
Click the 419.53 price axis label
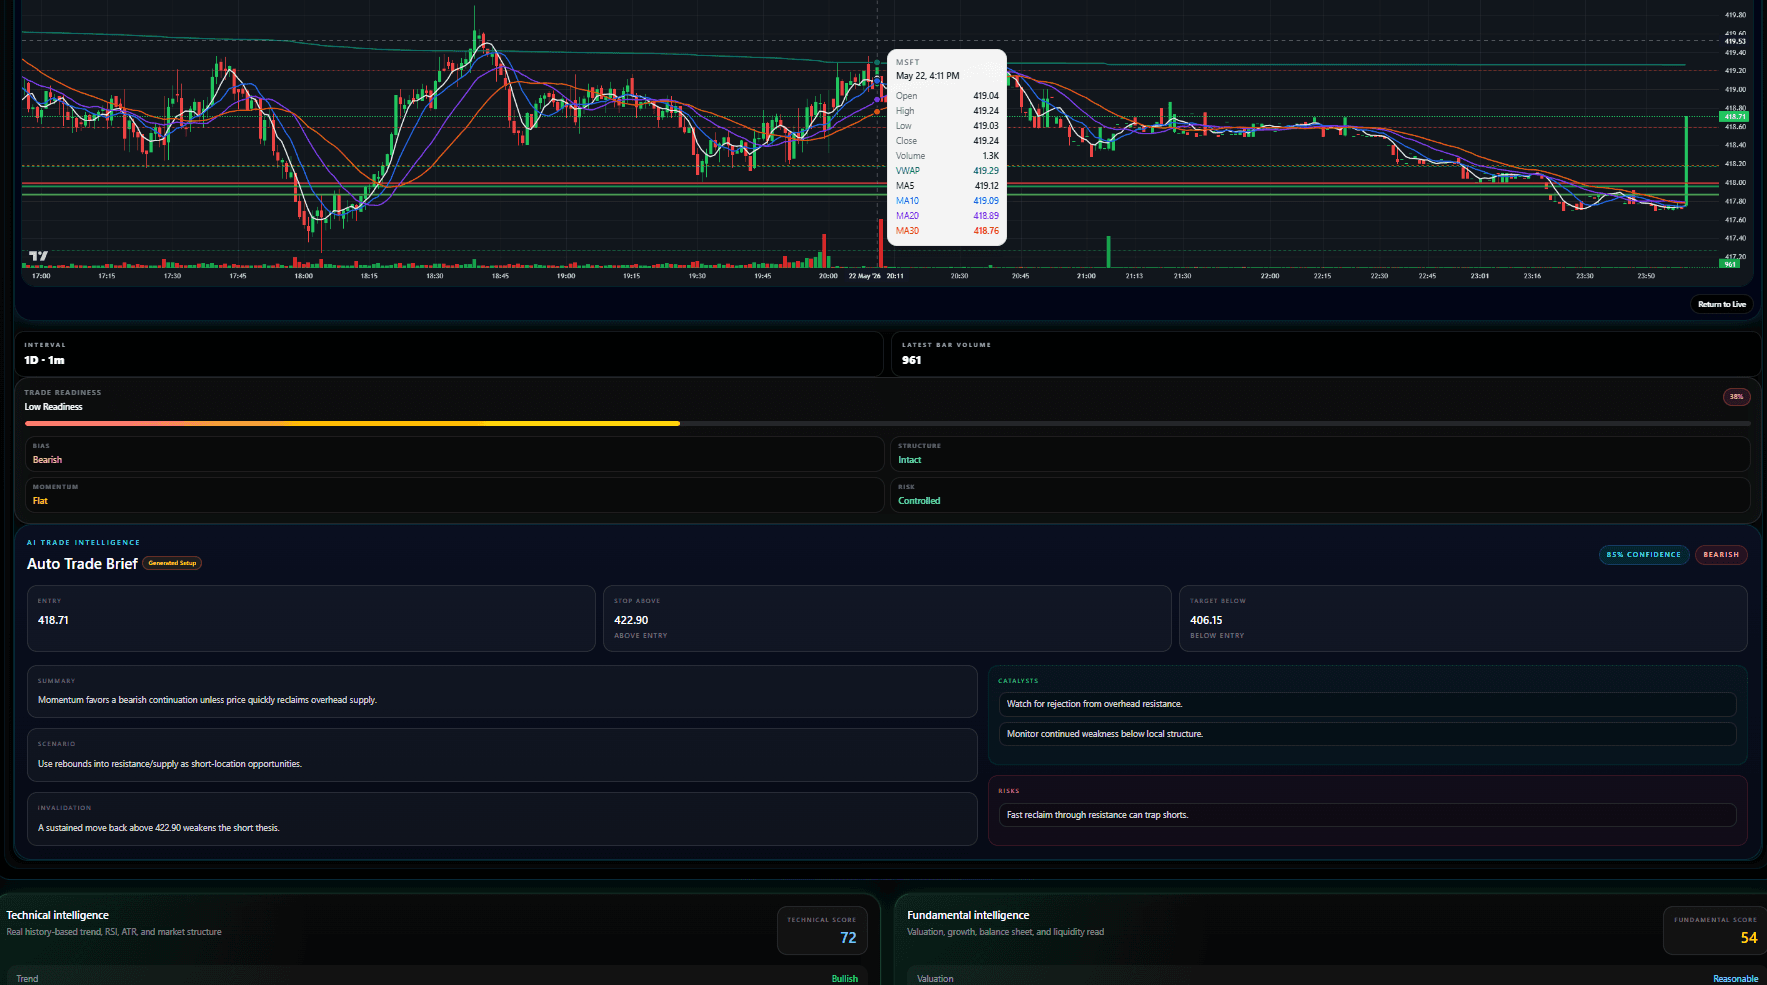1735,42
